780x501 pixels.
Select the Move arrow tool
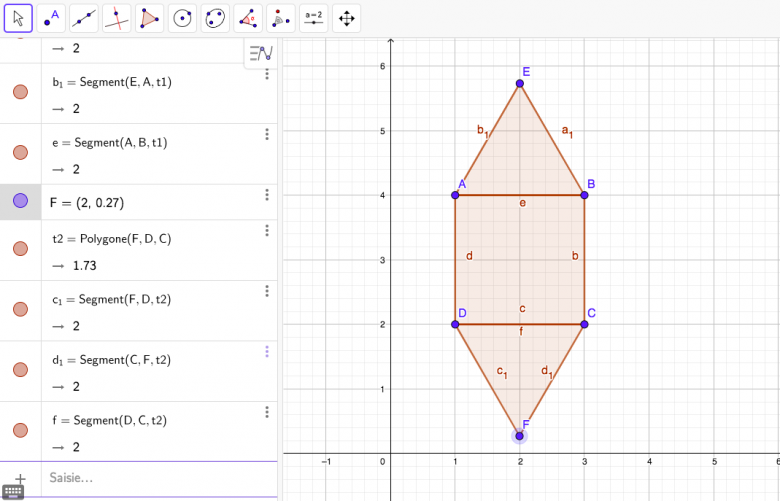coord(18,17)
